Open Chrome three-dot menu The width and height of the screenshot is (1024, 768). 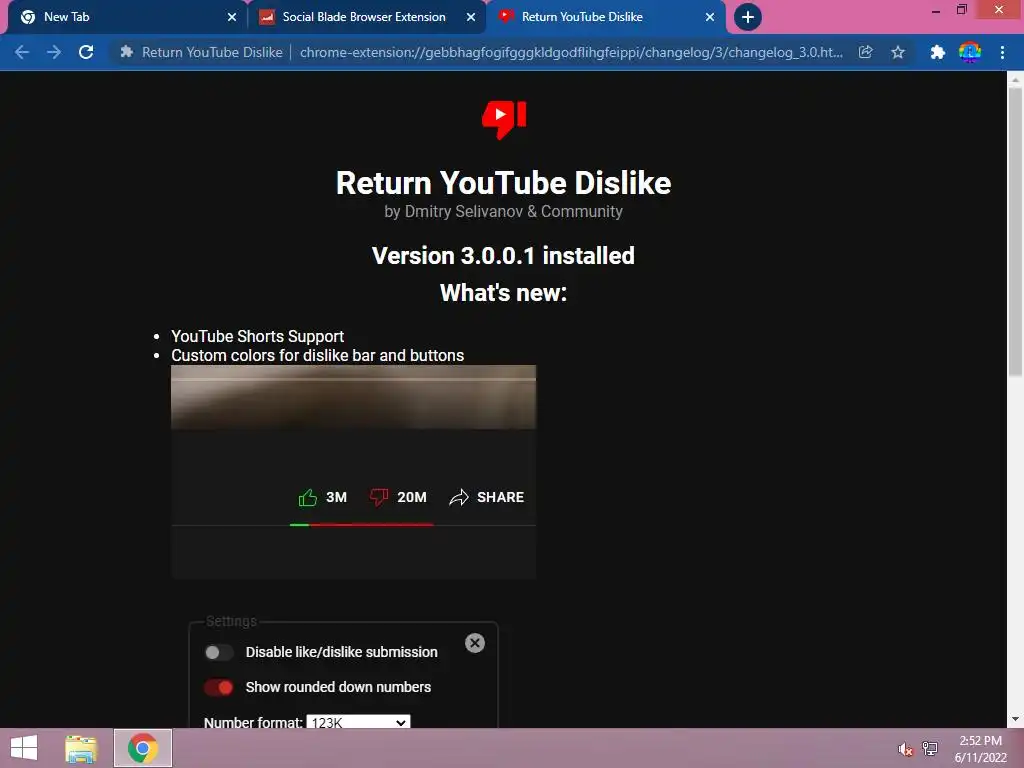[x=1002, y=52]
